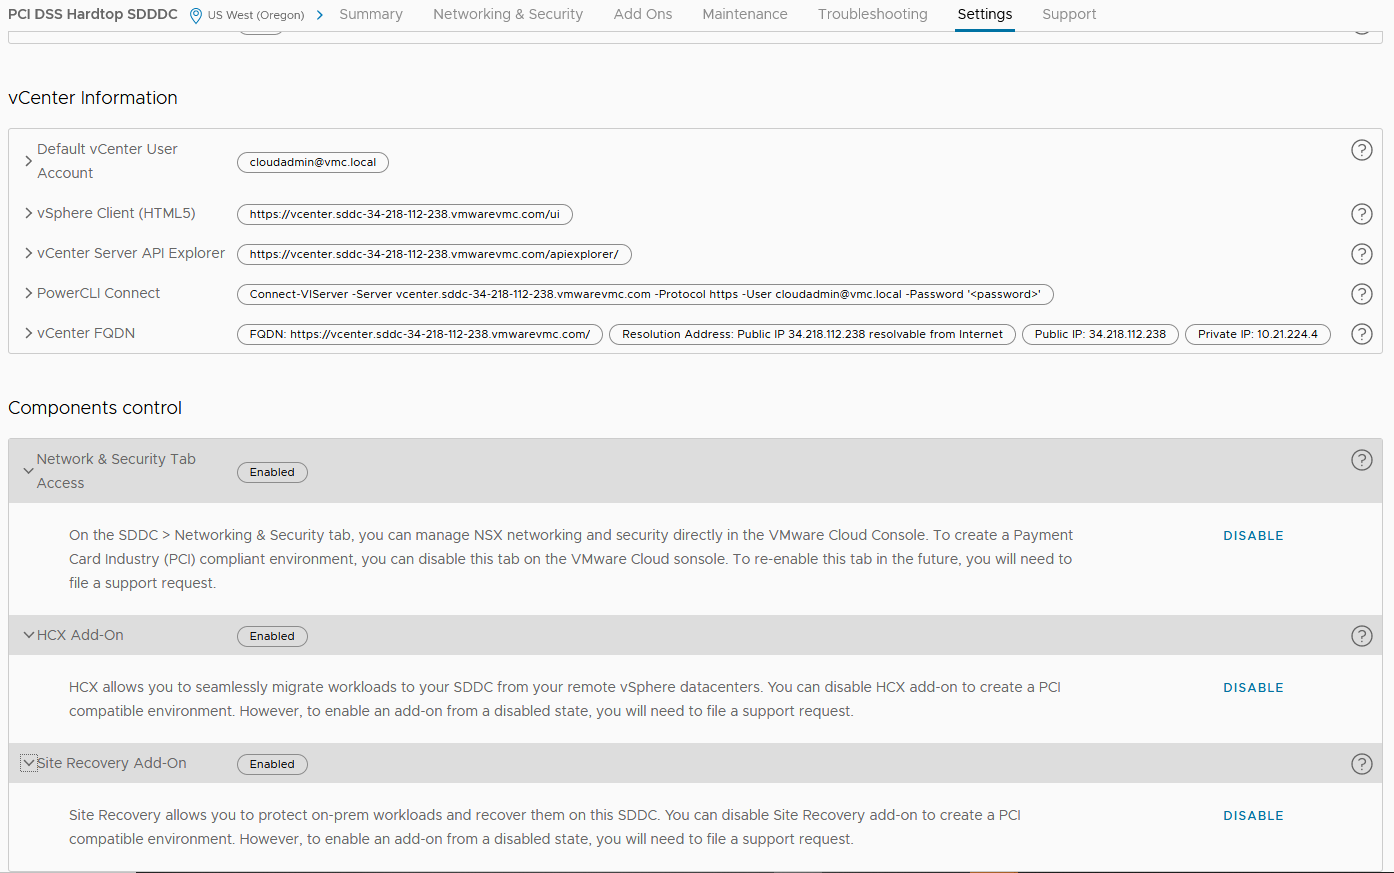Open help for HCX Add-On
This screenshot has width=1394, height=873.
pos(1361,636)
